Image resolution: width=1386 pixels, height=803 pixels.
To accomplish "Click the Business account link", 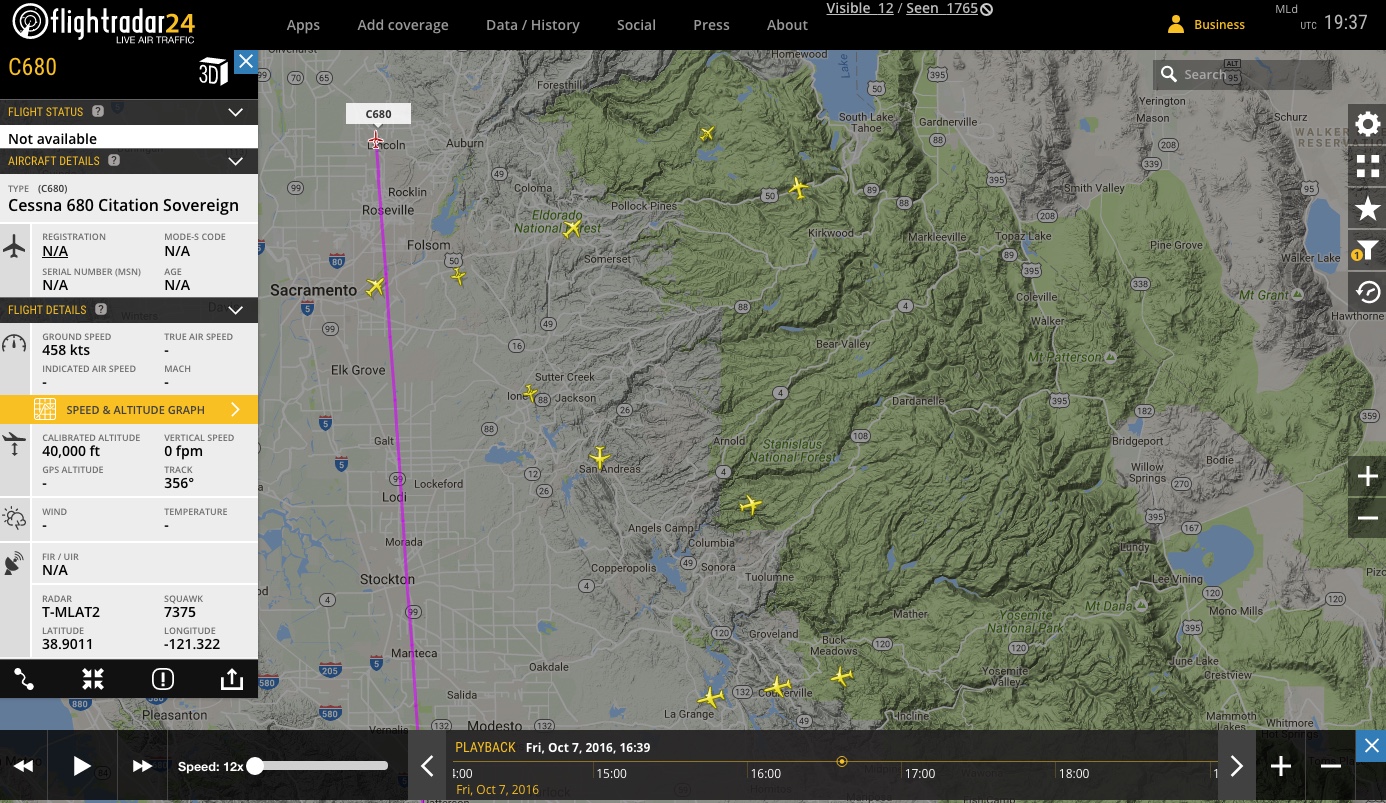I will pyautogui.click(x=1218, y=25).
